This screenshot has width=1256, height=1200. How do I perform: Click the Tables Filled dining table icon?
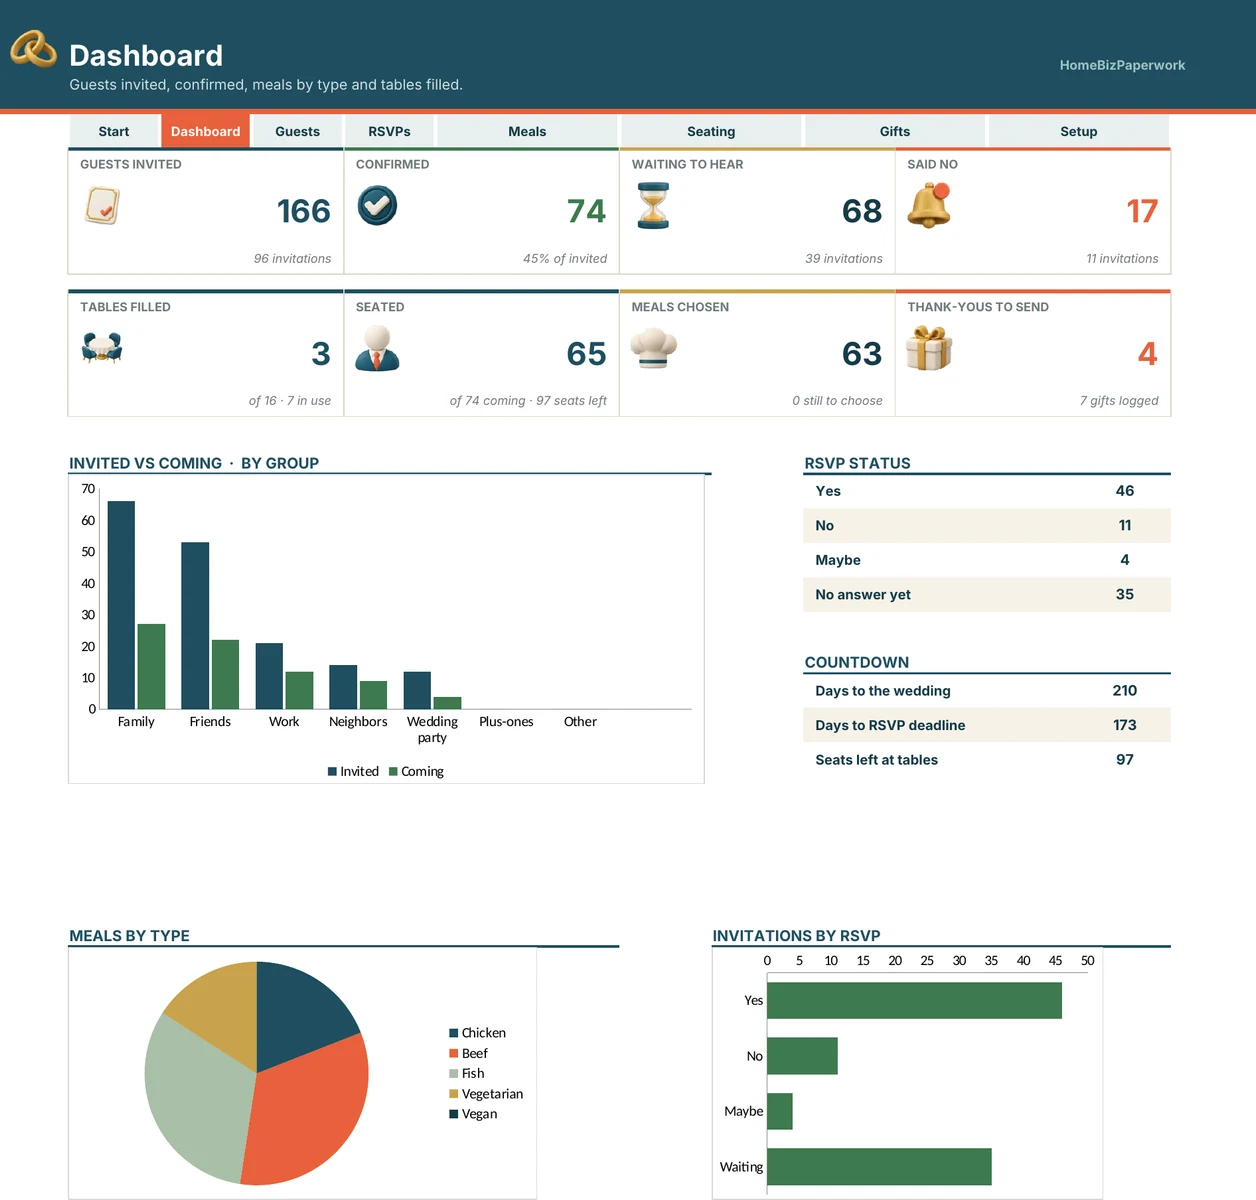(x=102, y=348)
